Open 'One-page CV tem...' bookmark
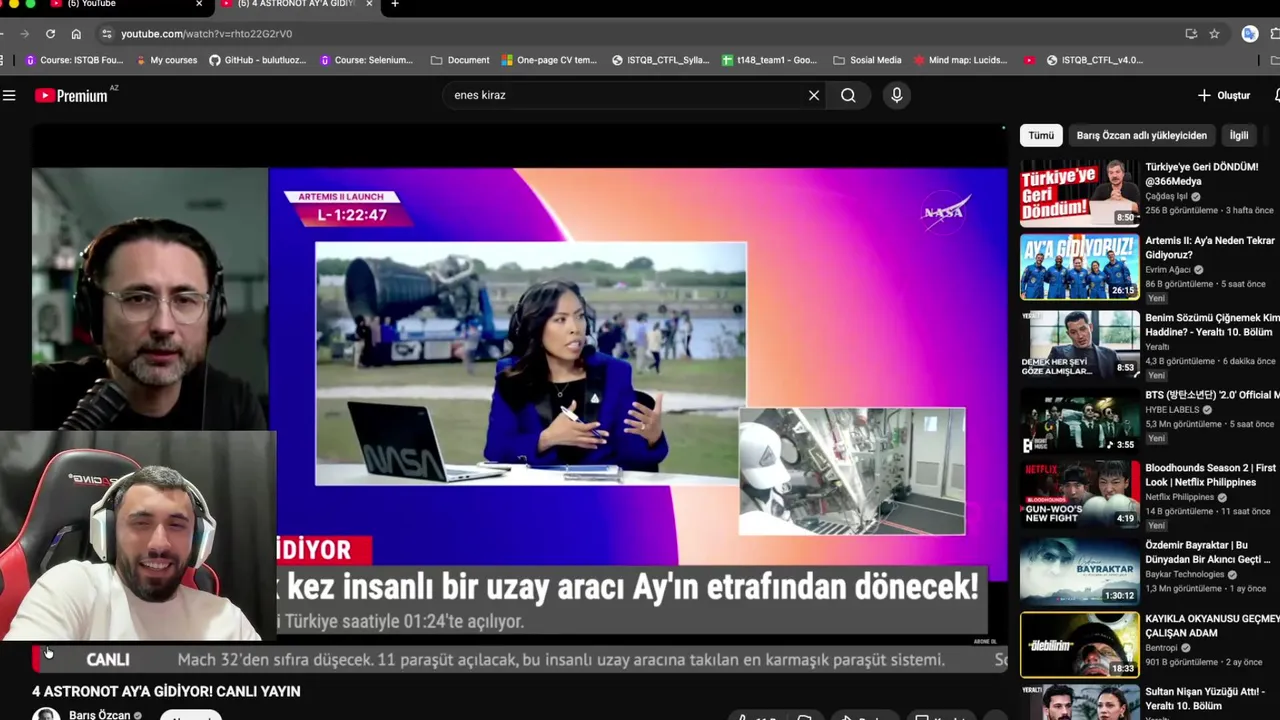1280x720 pixels. pos(548,60)
